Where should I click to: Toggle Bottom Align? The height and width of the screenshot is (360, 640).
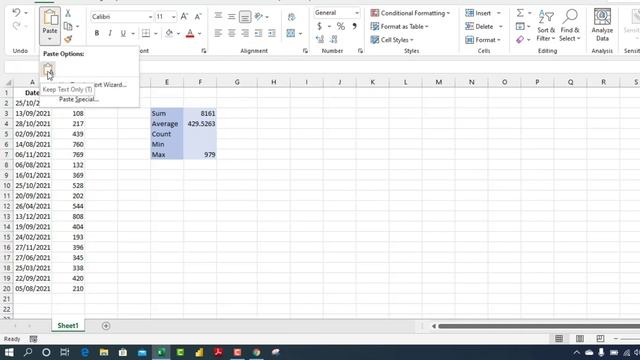pos(245,17)
